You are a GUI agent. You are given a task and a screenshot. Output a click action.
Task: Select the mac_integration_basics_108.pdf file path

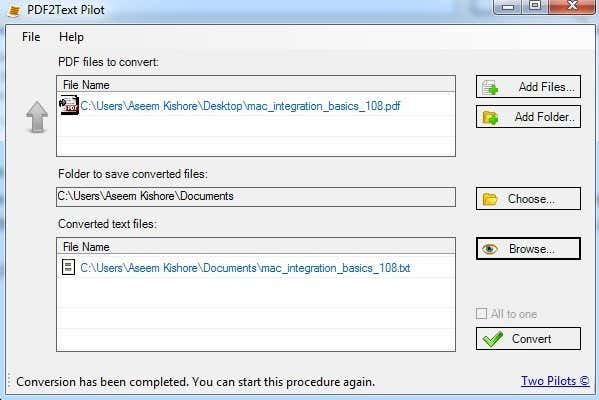pyautogui.click(x=240, y=106)
